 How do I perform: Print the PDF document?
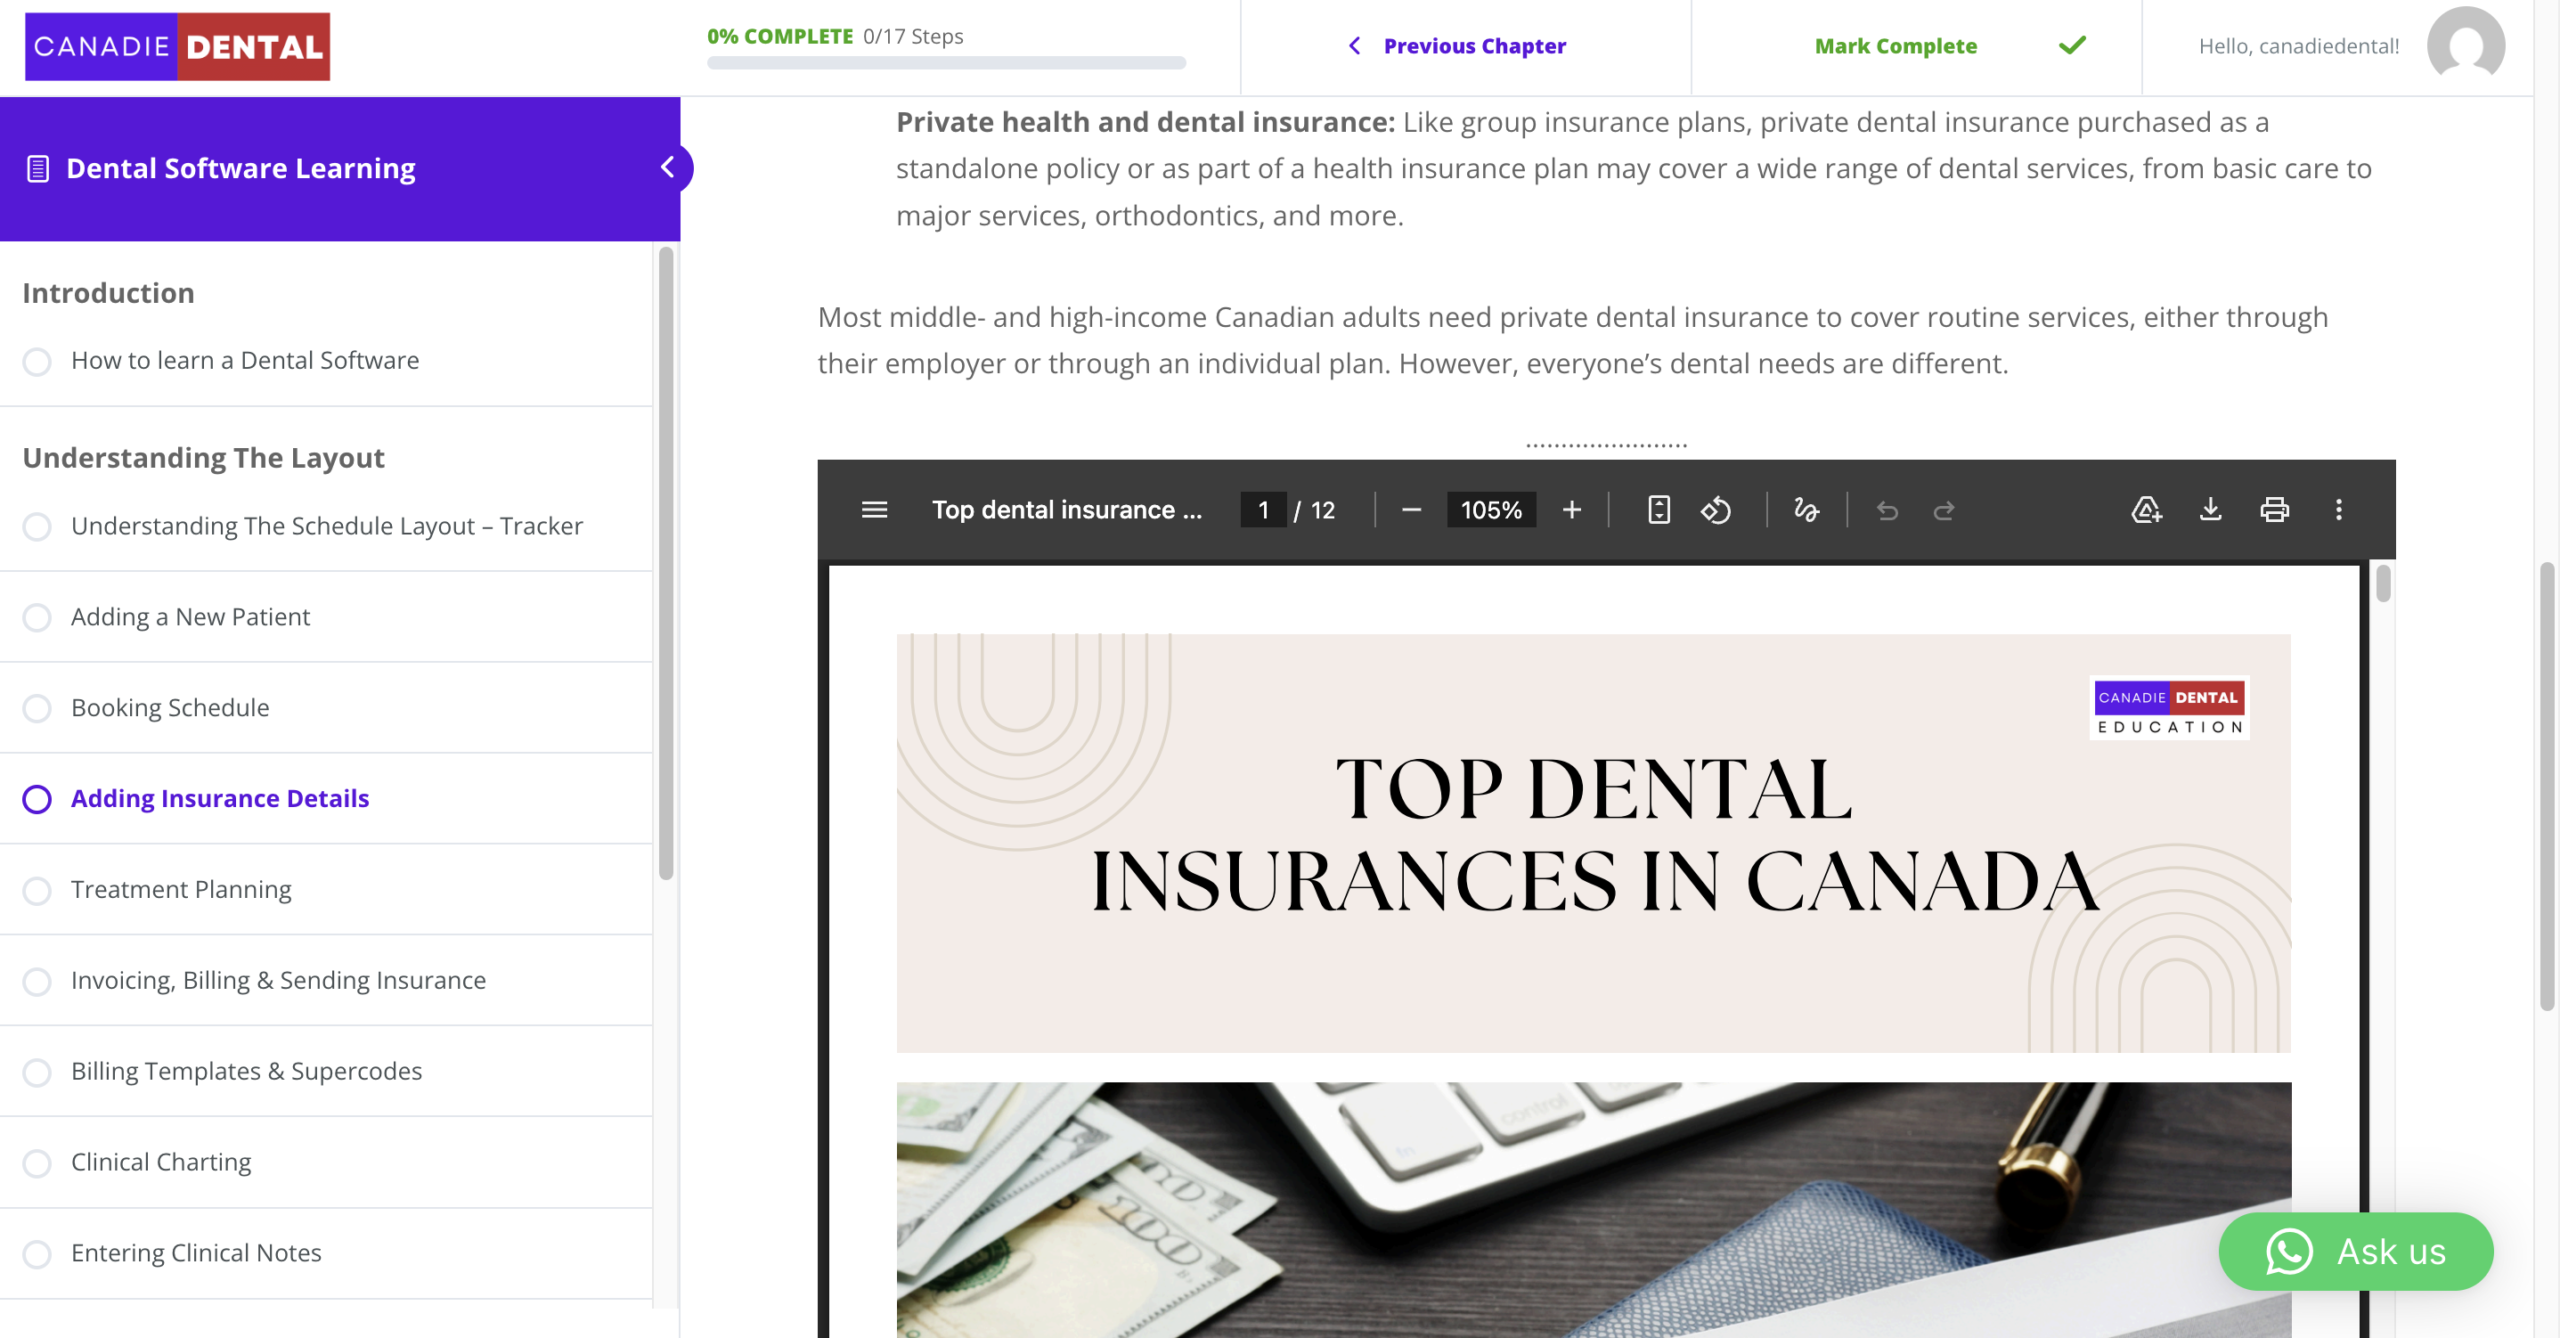click(2274, 510)
